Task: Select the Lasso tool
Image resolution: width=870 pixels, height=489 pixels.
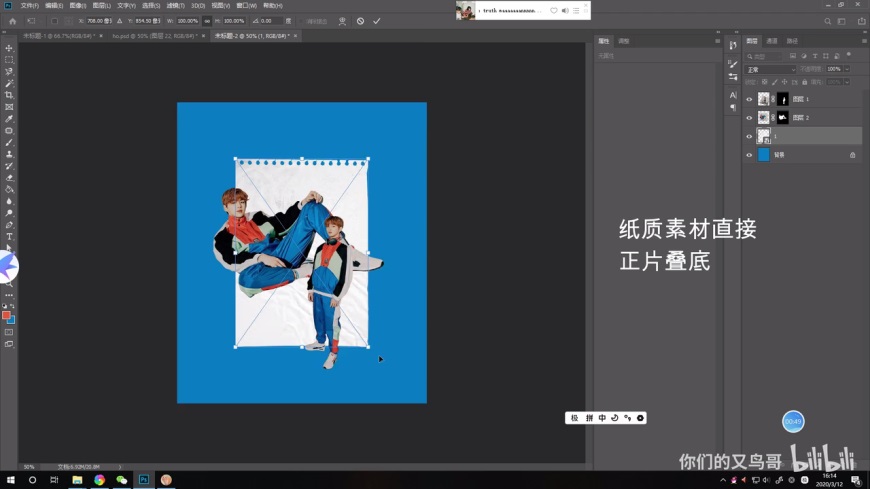Action: click(9, 72)
